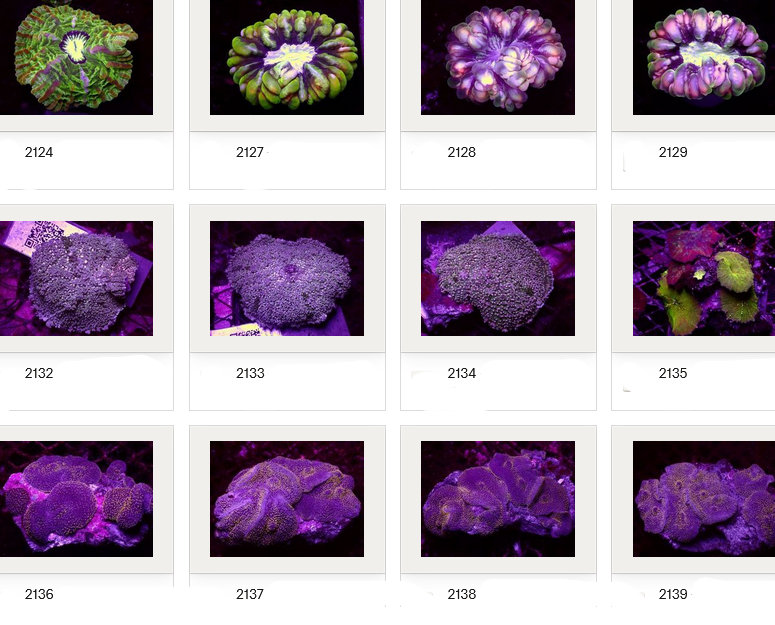Open the coral thumbnail labeled 2129
Screen dimensions: 775x625
point(704,57)
